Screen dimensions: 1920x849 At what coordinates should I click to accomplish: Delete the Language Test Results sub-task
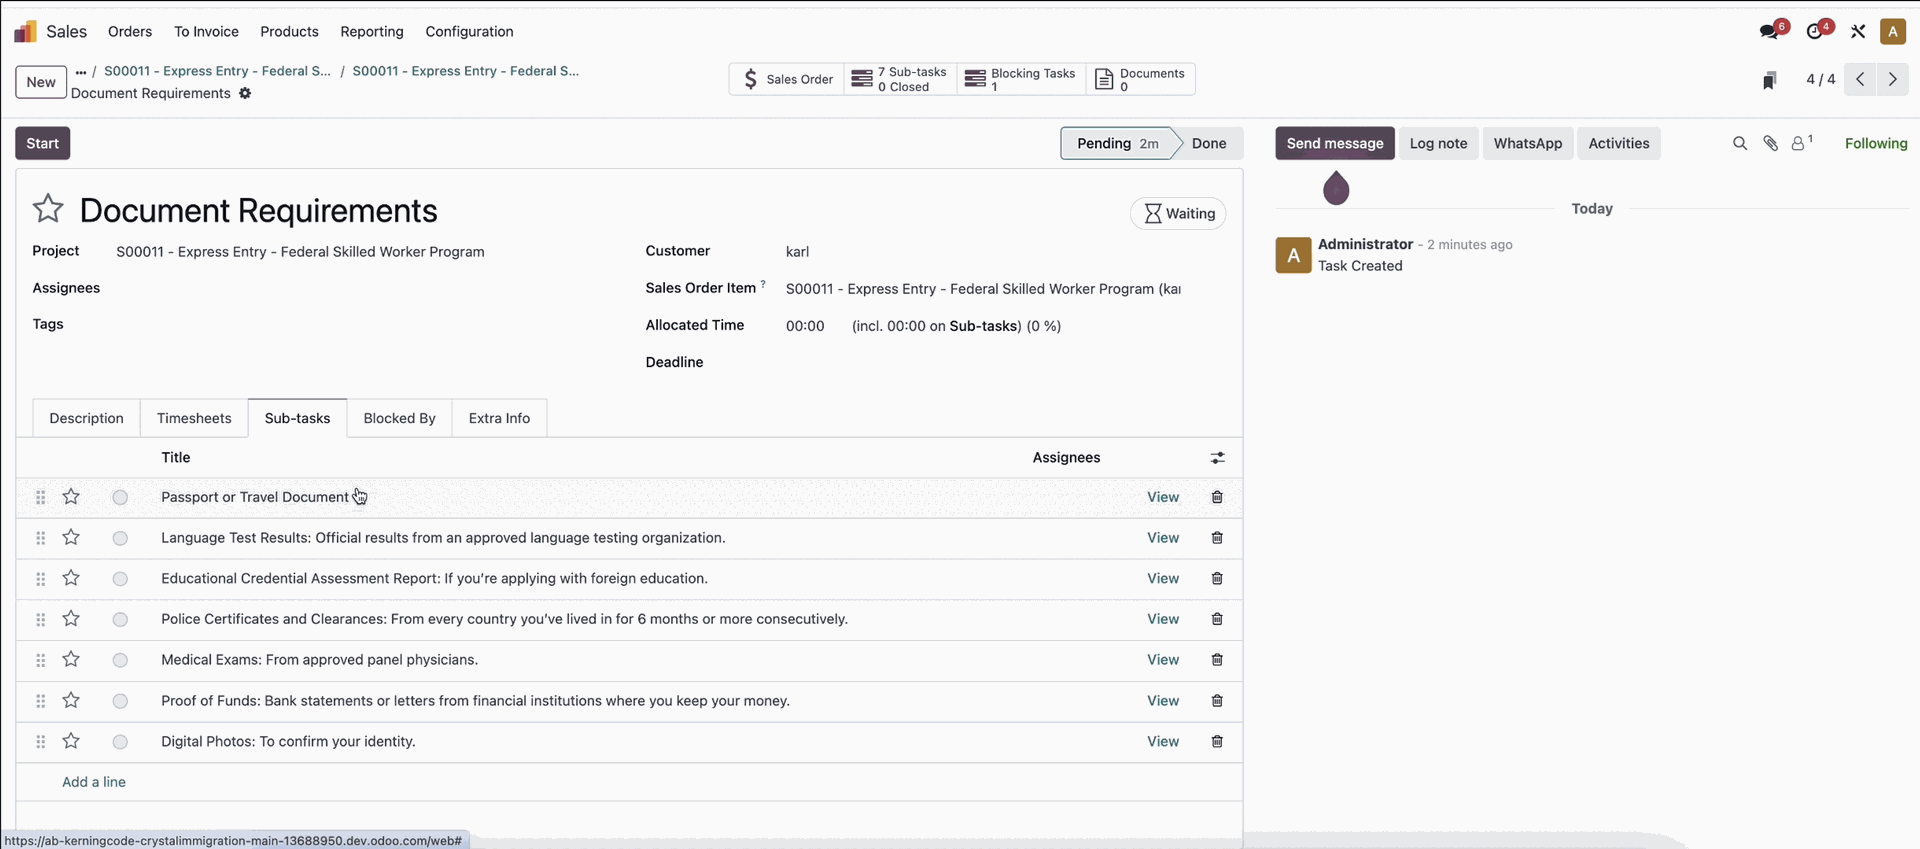pos(1217,538)
